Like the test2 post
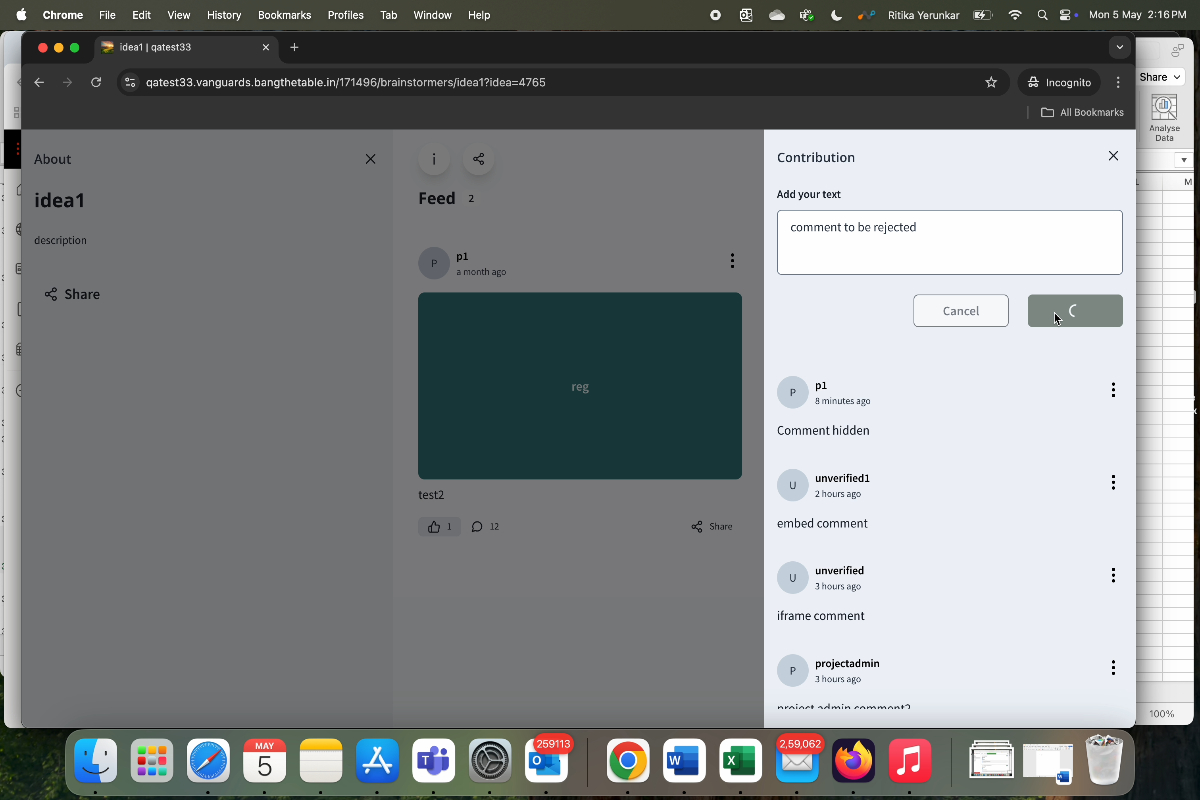This screenshot has width=1200, height=800. [439, 526]
